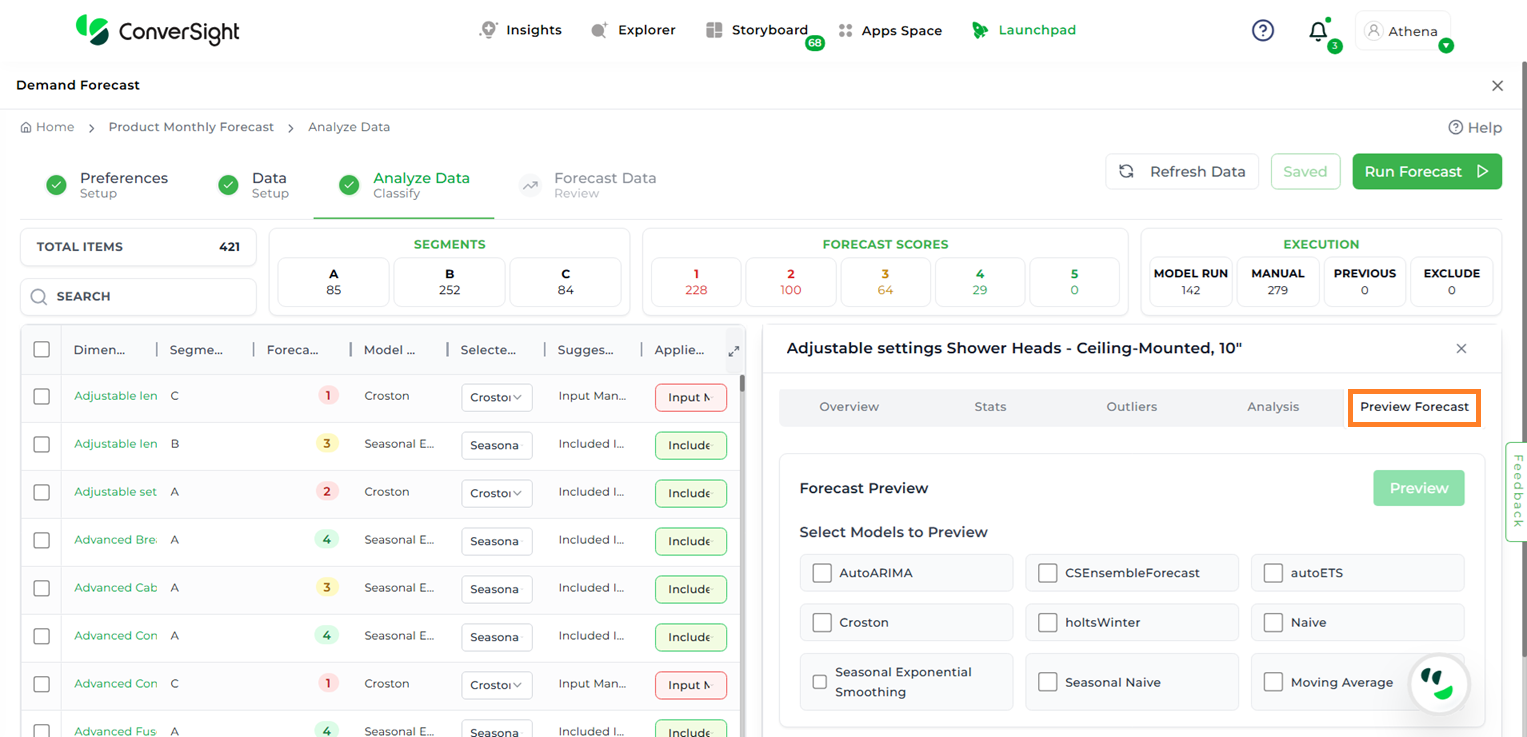Expand the first row's Croston model dropdown

497,397
